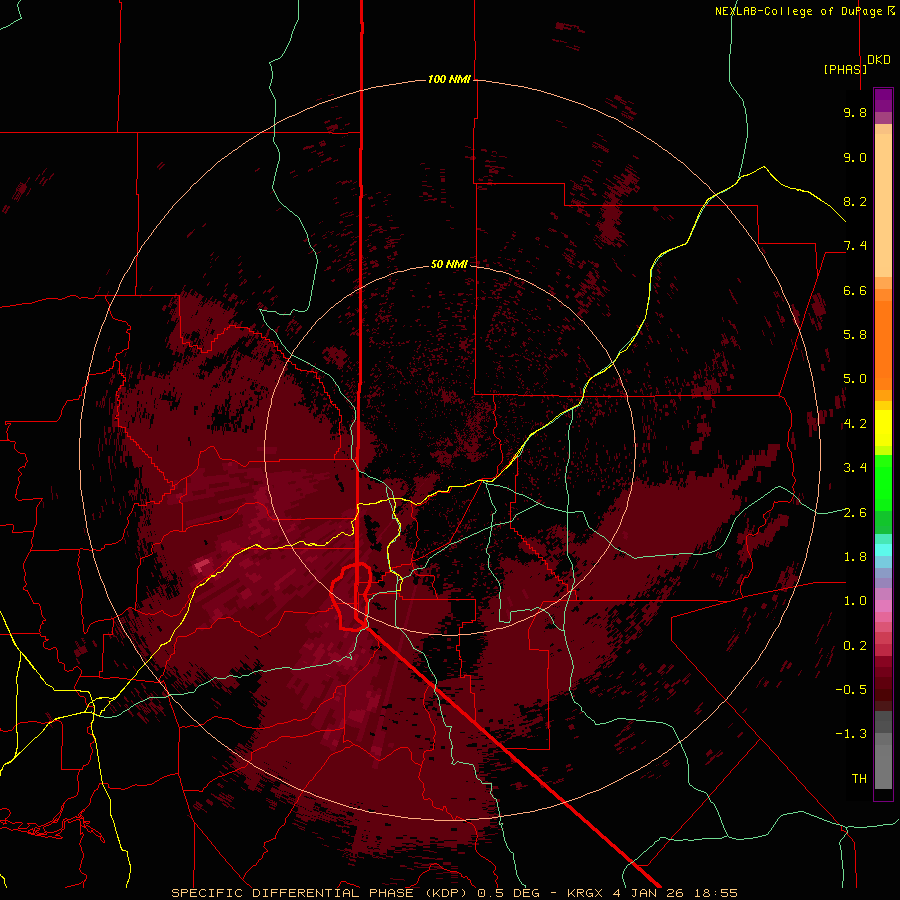Click the 3.4 value on the color scale
Screen dimensions: 900x900
[855, 468]
